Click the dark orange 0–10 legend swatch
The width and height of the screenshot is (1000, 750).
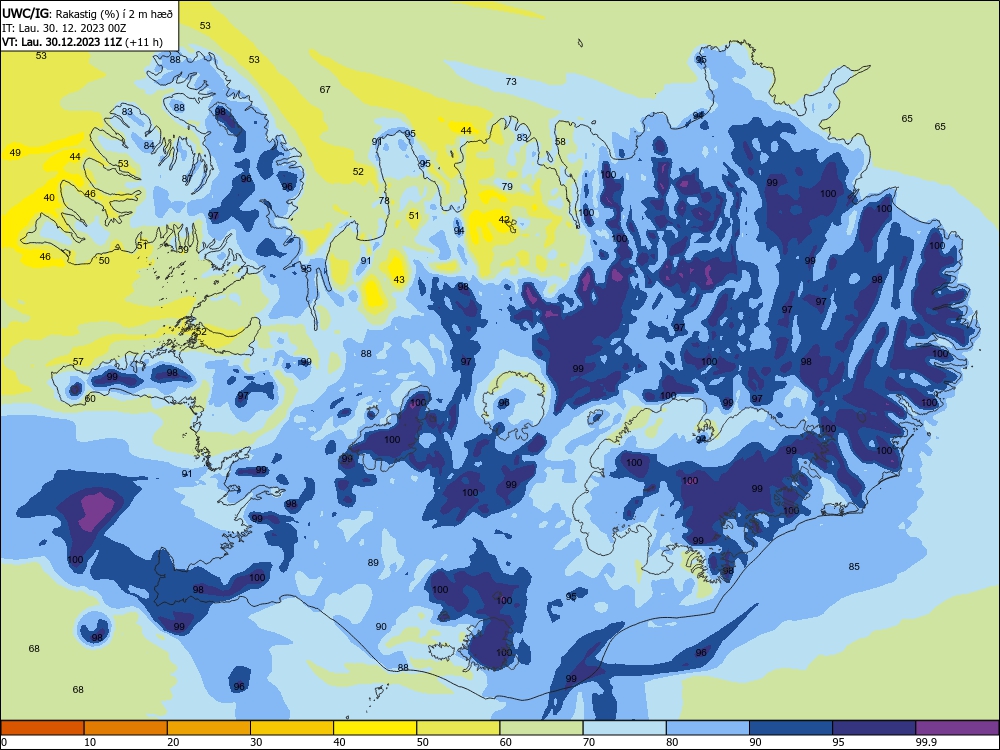(42, 728)
